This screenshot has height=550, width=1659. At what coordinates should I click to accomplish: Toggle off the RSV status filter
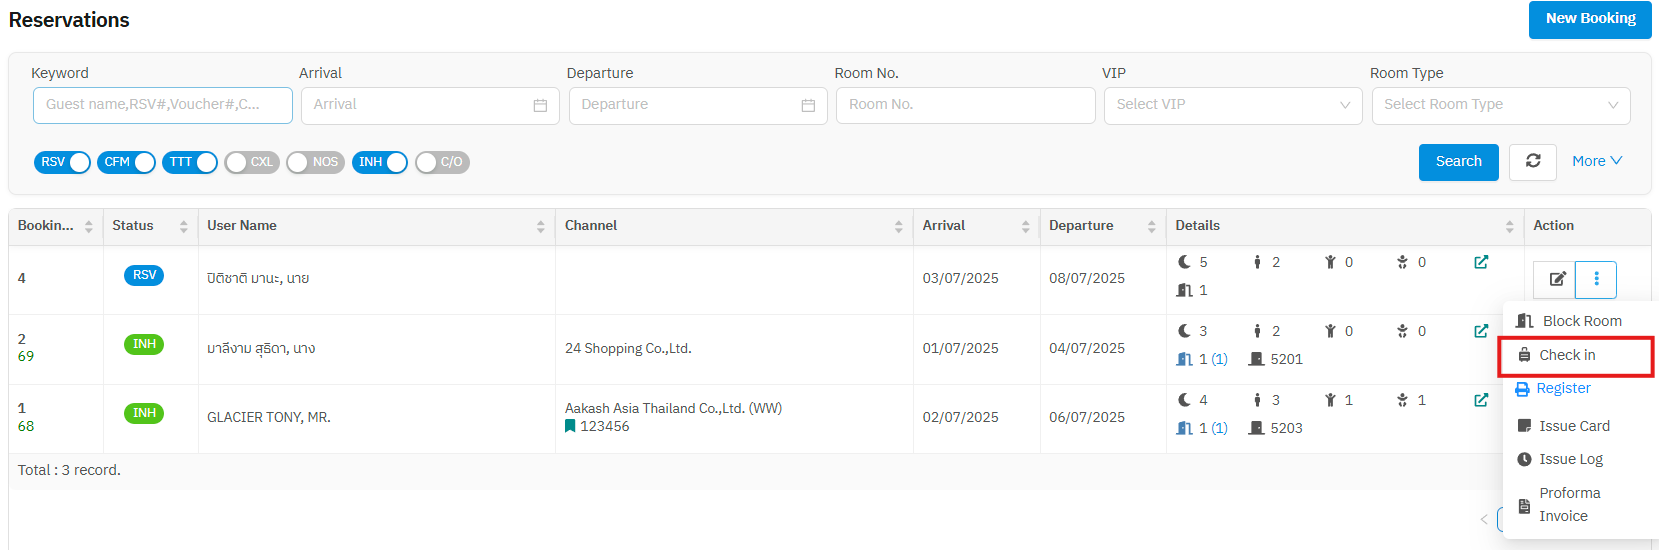[x=62, y=162]
